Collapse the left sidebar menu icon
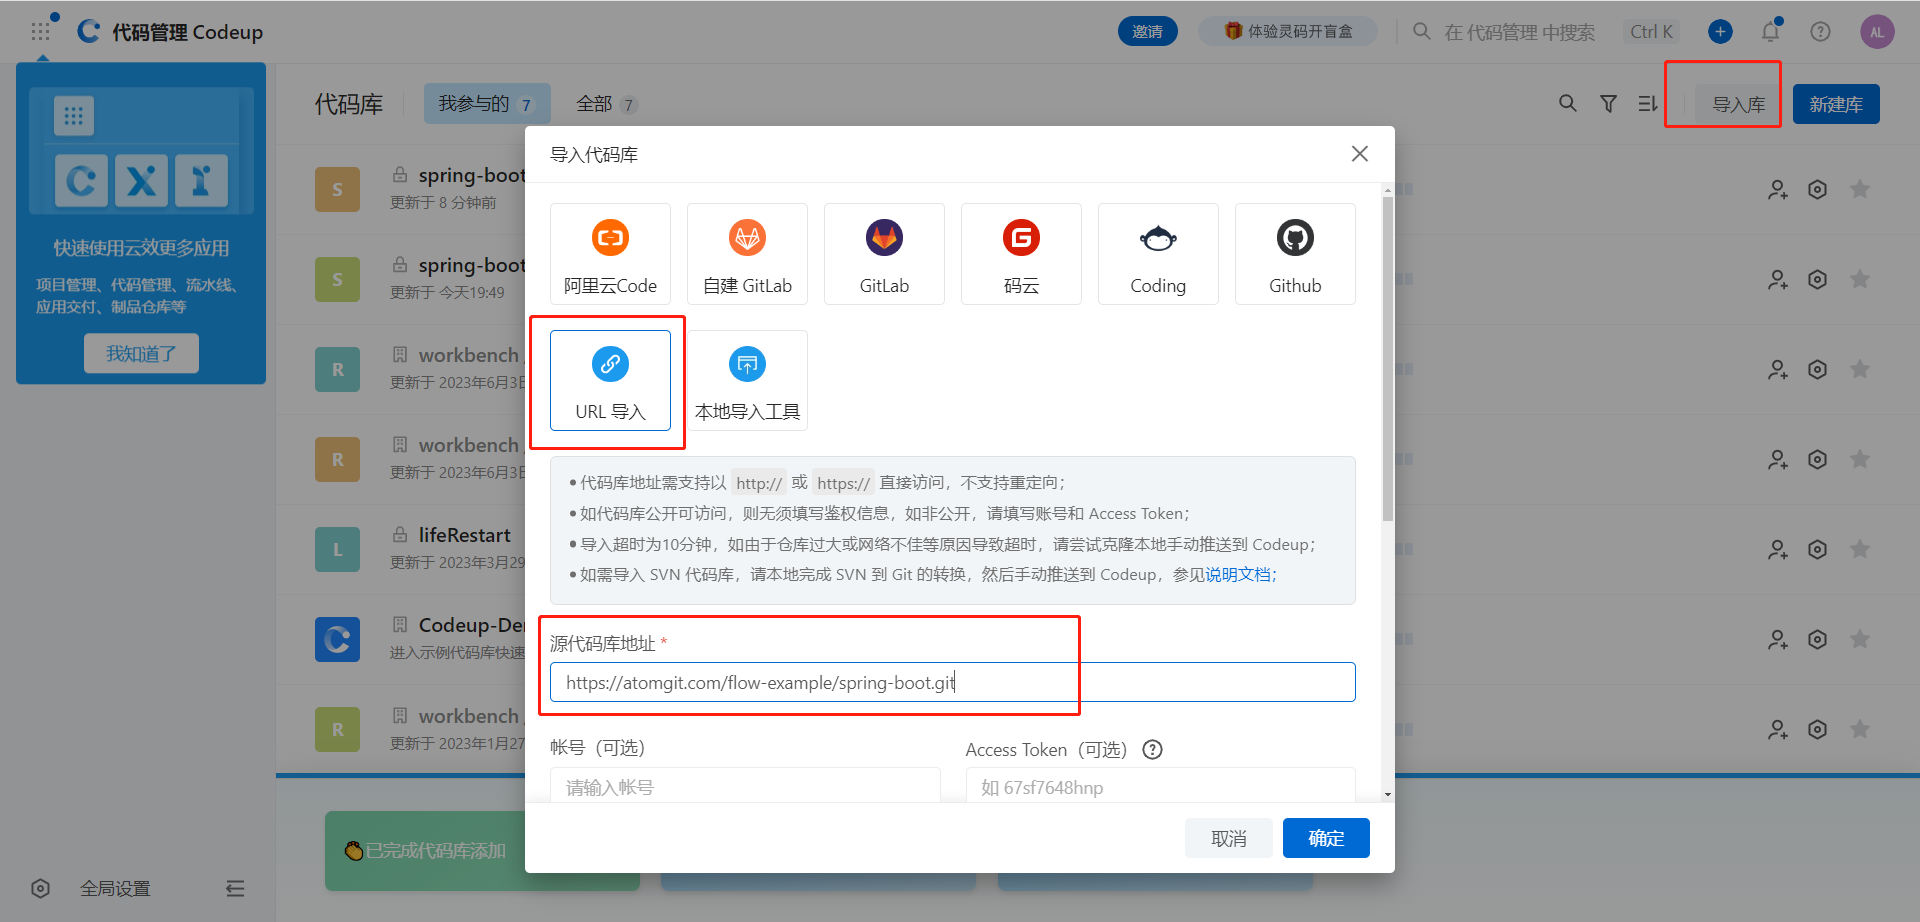The image size is (1920, 922). click(235, 888)
